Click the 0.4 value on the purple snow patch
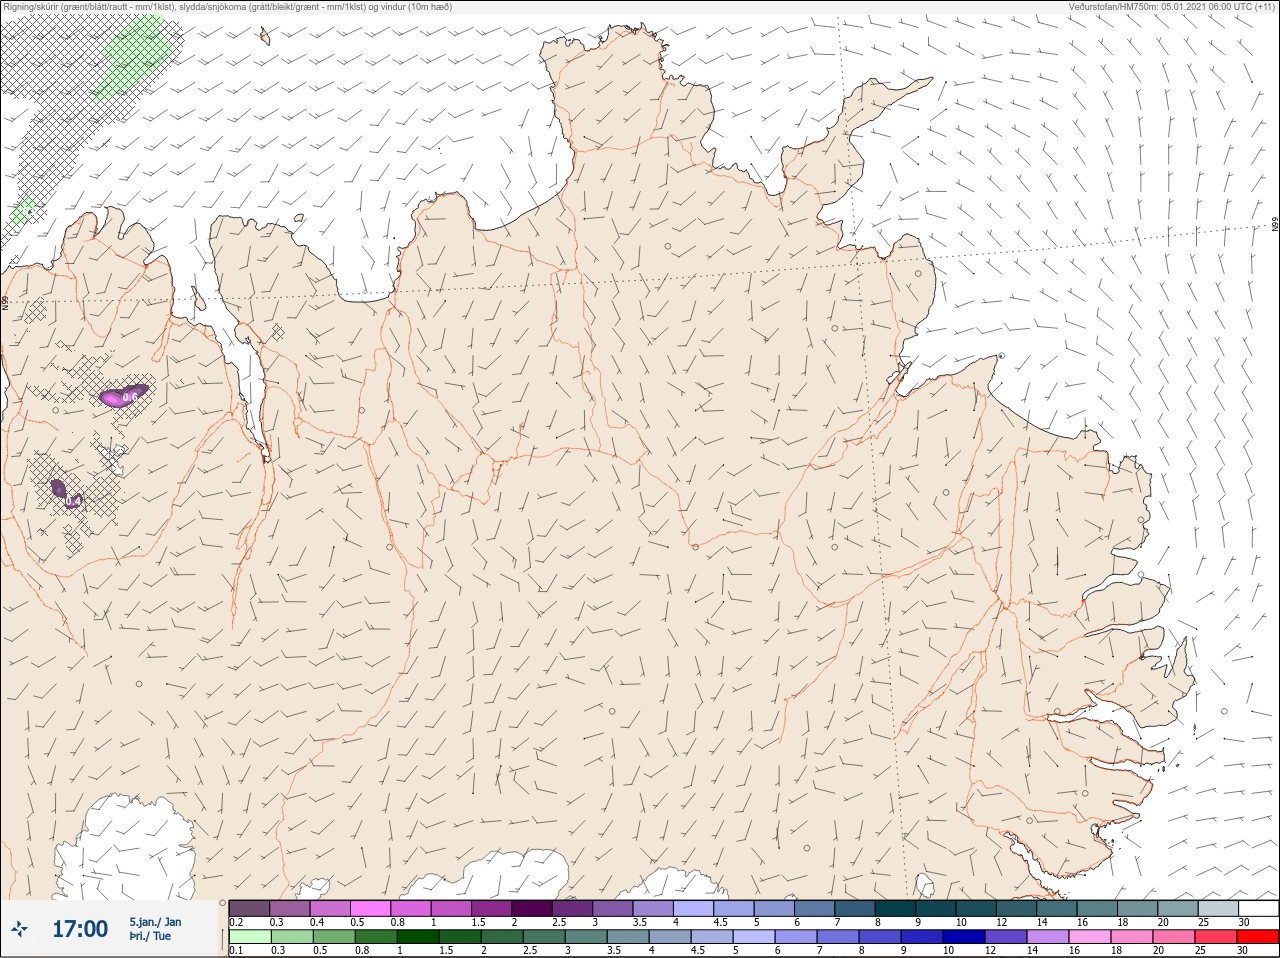Screen dimensions: 1280x958 click(74, 500)
